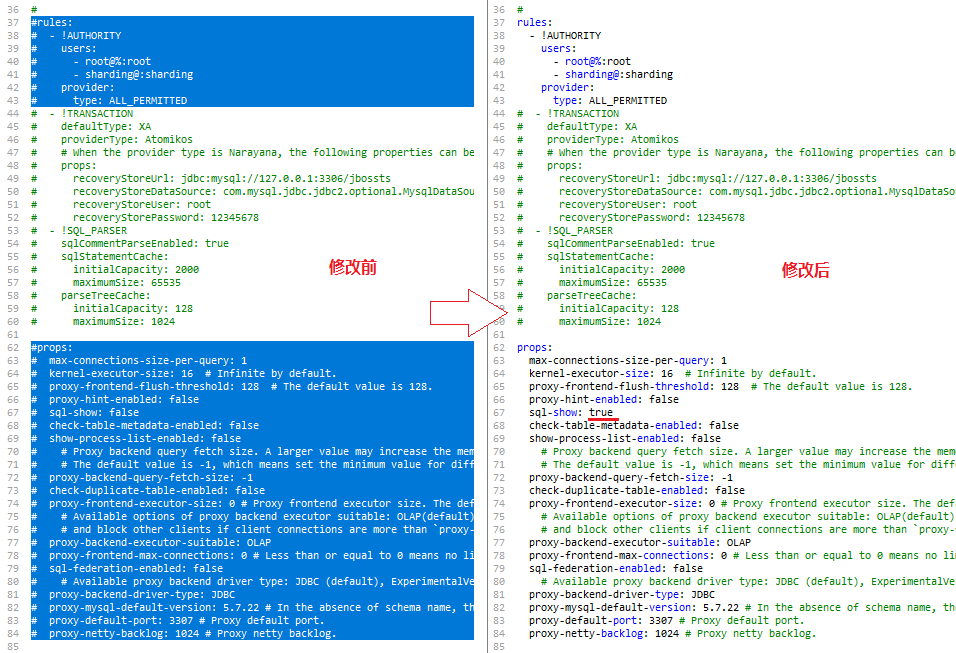Viewport: 956px width, 653px height.
Task: Click the commented '# - sharding@:sharding' line
Action: click(x=112, y=74)
